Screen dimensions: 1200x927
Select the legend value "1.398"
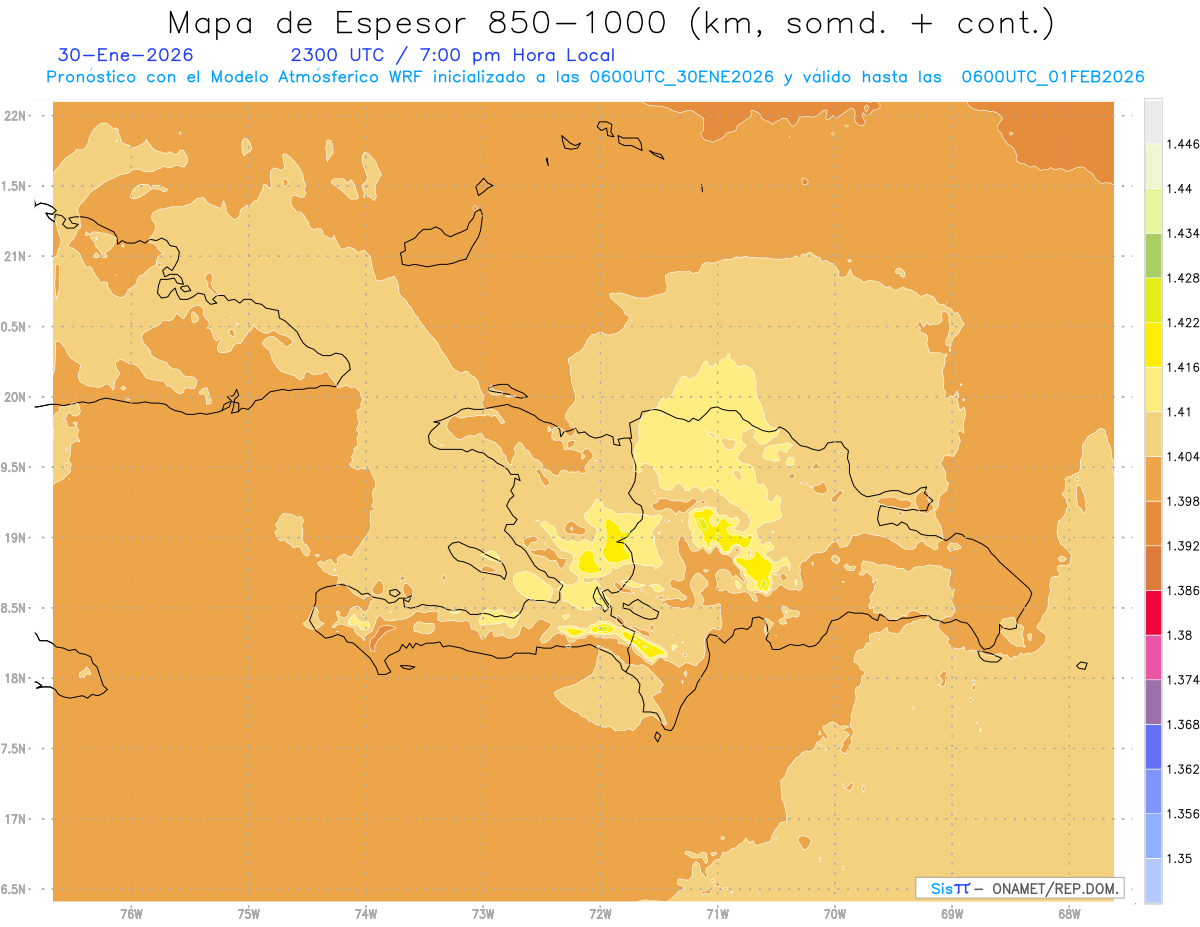tap(1183, 501)
